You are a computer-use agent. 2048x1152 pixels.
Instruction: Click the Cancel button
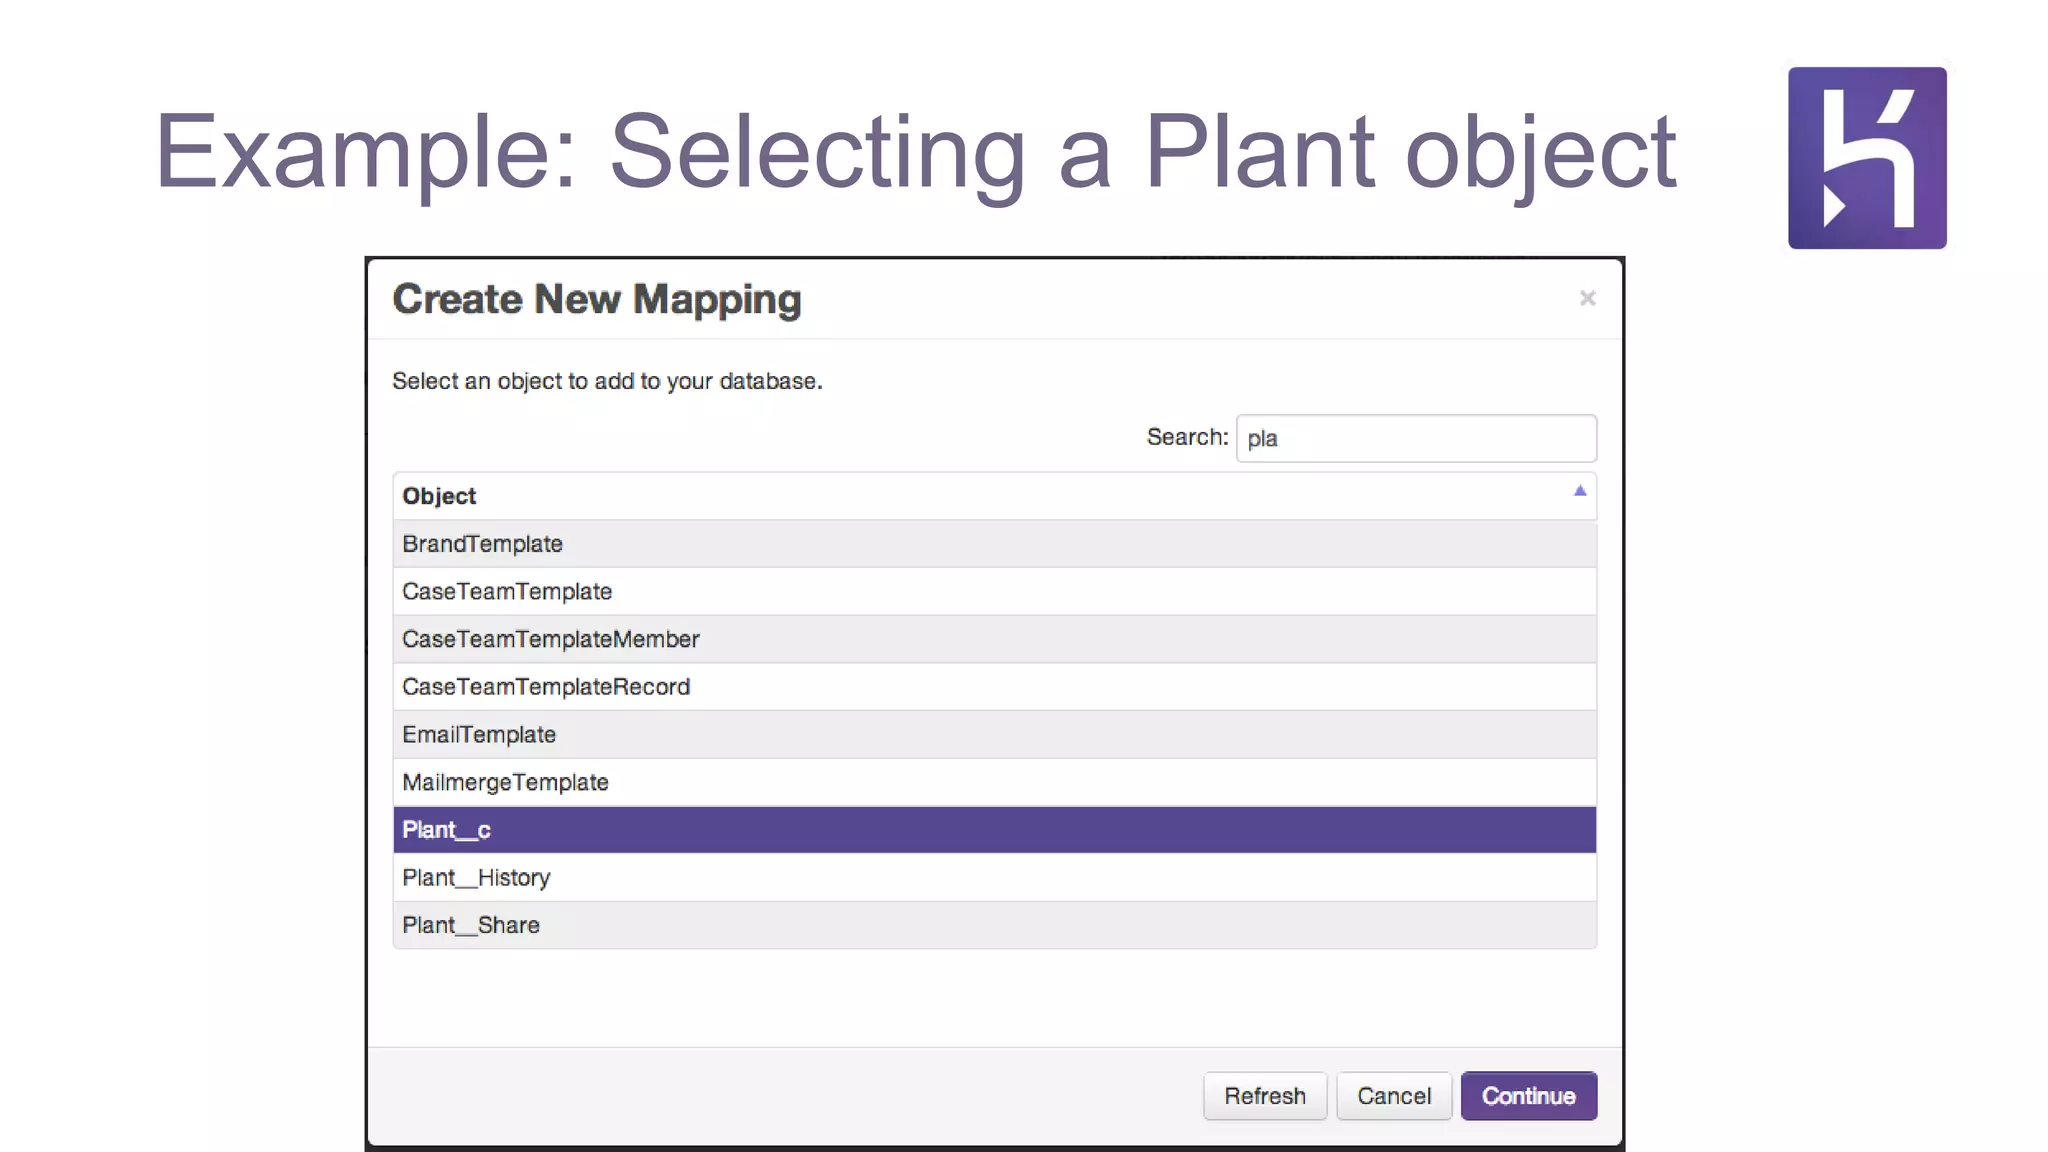point(1394,1096)
